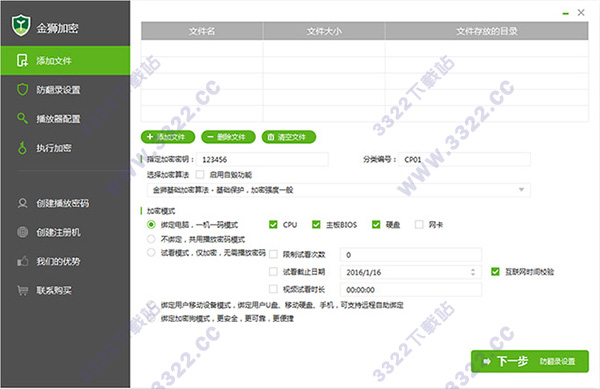Click the 试看截止日期 date stepper arrows
The width and height of the screenshot is (600, 389).
[473, 272]
